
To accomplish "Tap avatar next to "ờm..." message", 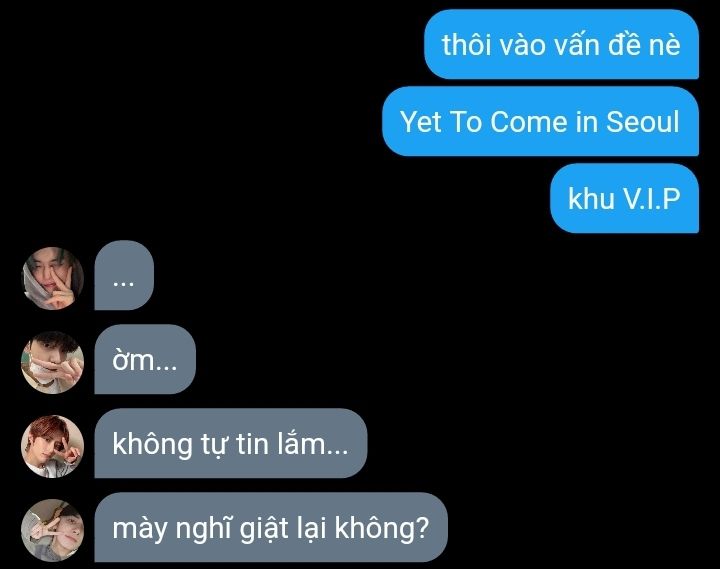I will (x=53, y=362).
